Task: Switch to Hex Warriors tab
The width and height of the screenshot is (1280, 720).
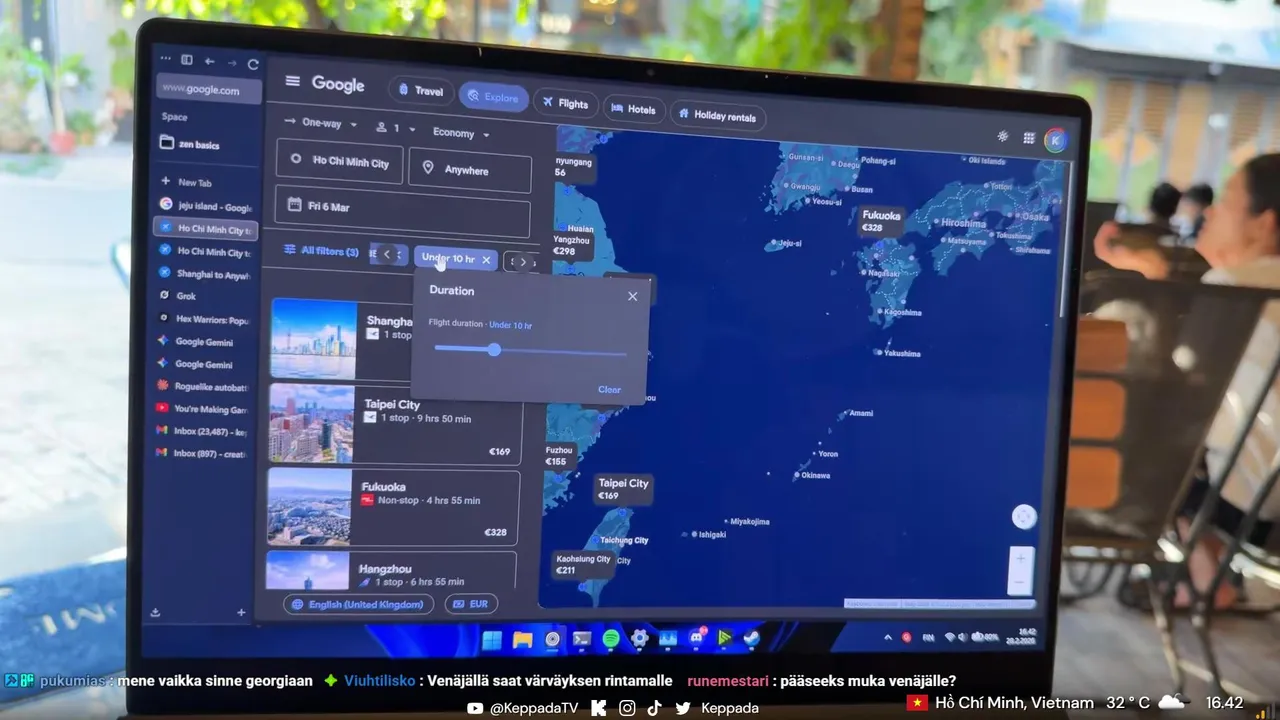Action: [204, 319]
